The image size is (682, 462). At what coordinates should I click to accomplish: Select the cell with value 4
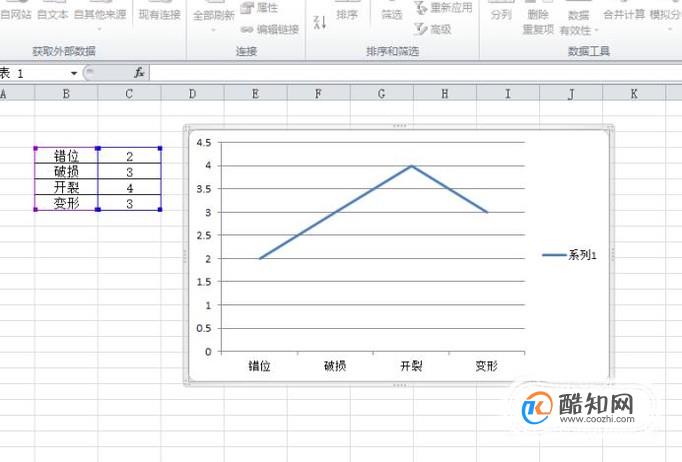(x=129, y=187)
